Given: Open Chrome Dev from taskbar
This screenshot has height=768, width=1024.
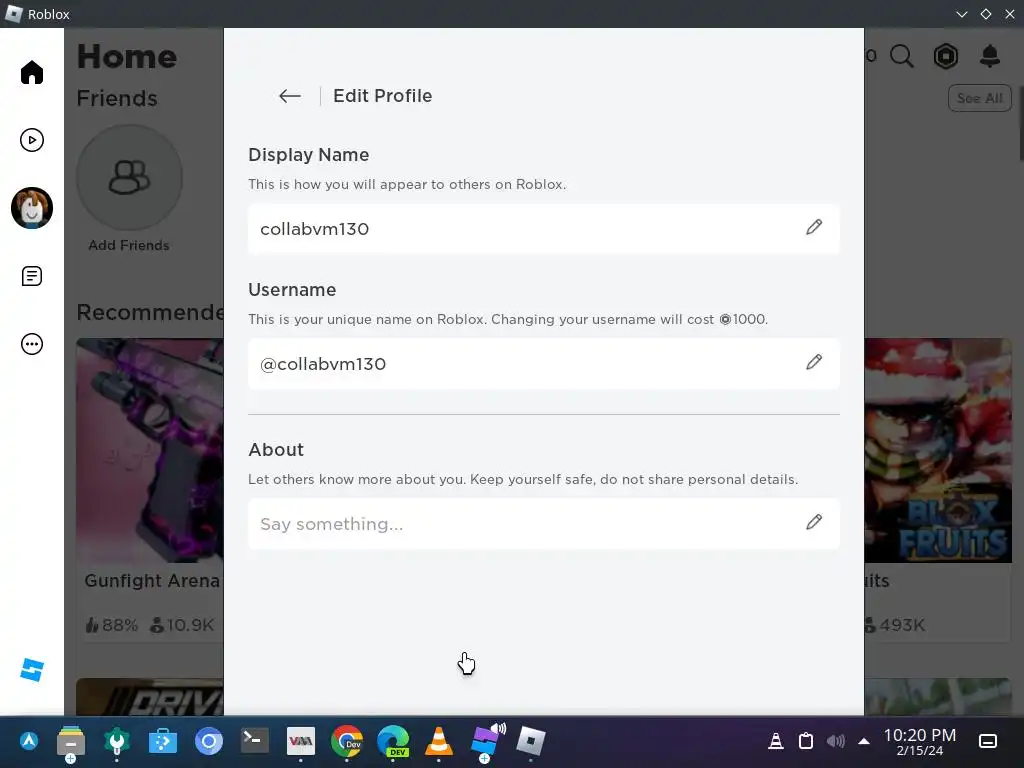Looking at the screenshot, I should 347,741.
